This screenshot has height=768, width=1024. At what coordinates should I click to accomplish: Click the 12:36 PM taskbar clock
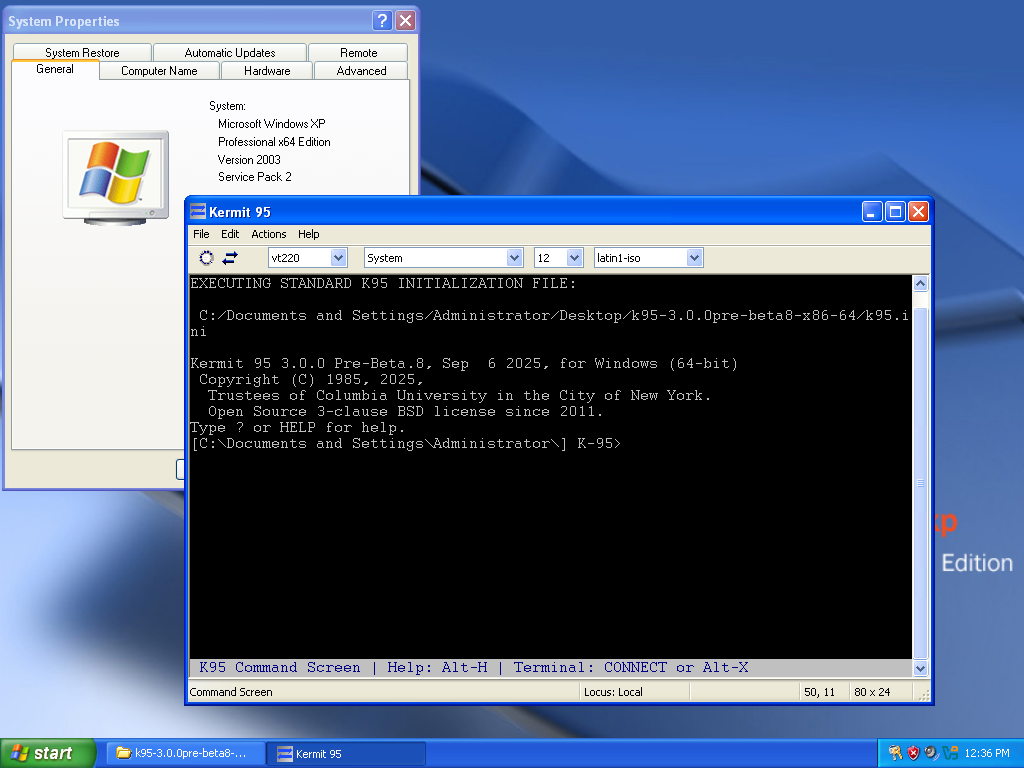click(987, 754)
